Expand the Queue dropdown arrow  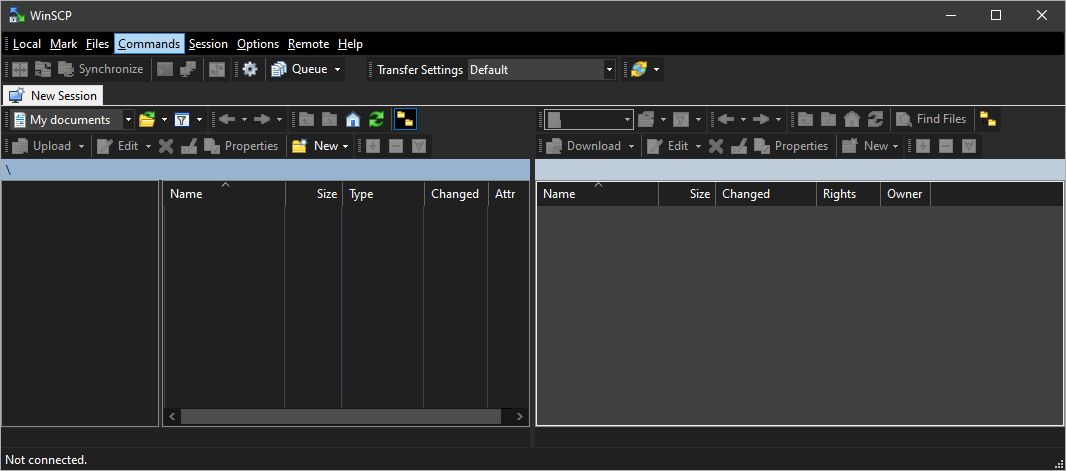[338, 70]
